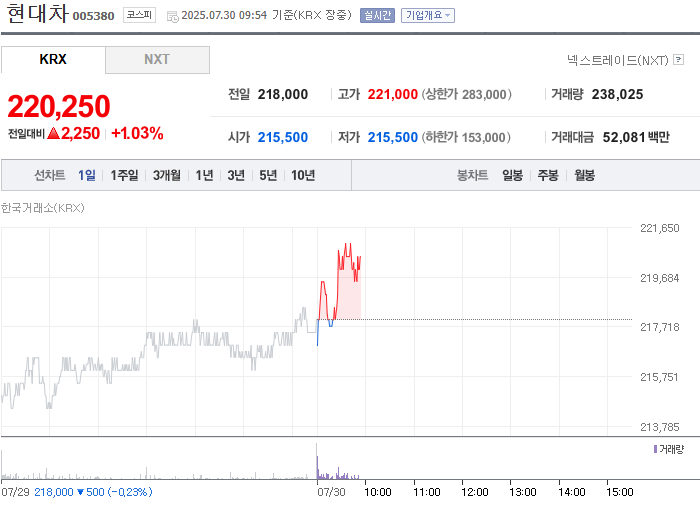Image resolution: width=700 pixels, height=505 pixels.
Task: Select the 1일 line chart period
Action: (x=87, y=175)
